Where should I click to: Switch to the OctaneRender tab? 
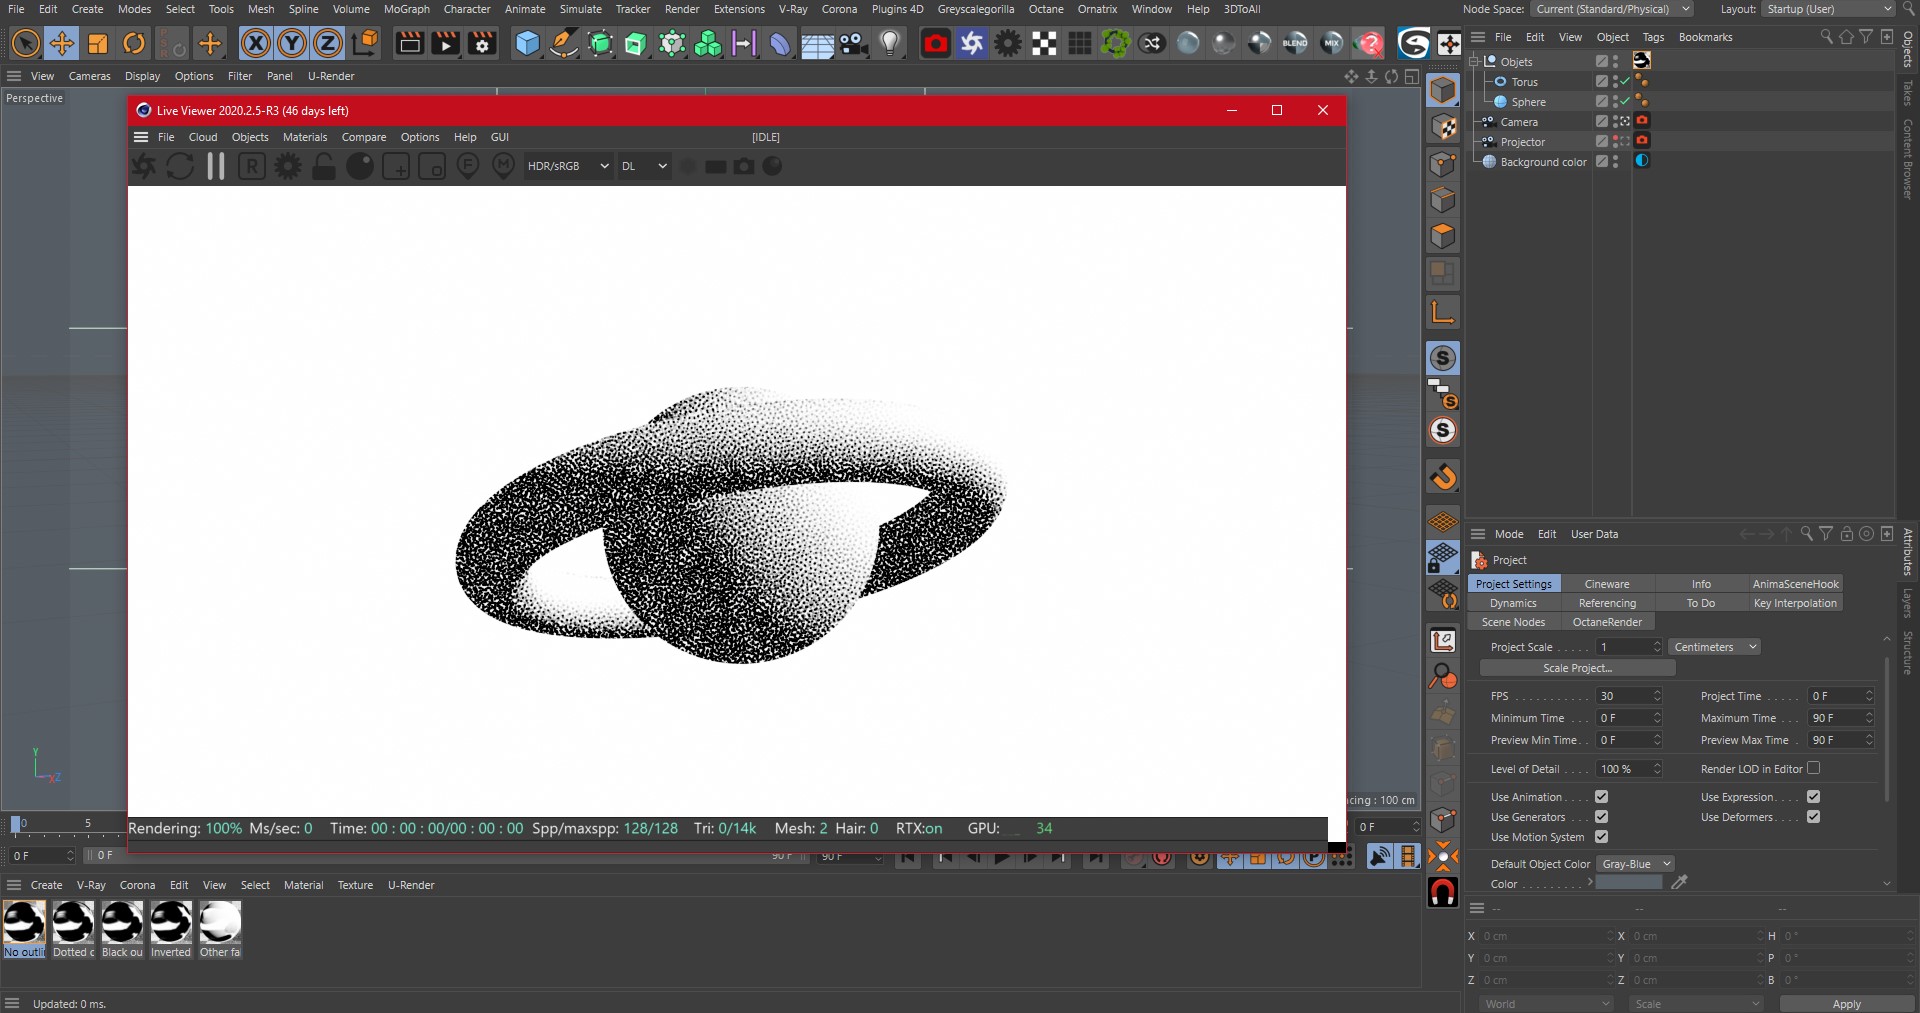[1607, 622]
